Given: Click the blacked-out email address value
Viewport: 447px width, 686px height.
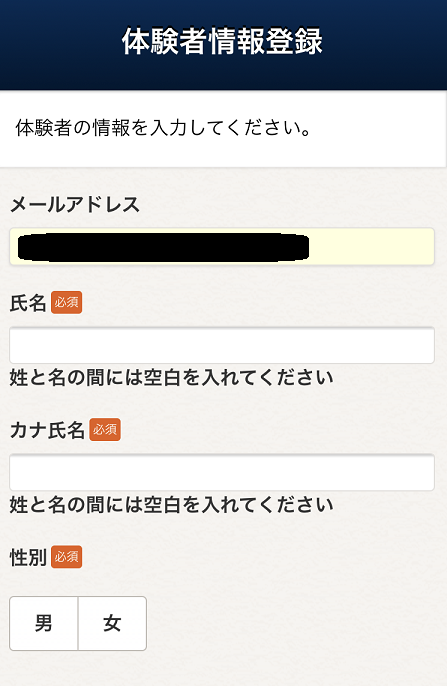Looking at the screenshot, I should click(163, 247).
